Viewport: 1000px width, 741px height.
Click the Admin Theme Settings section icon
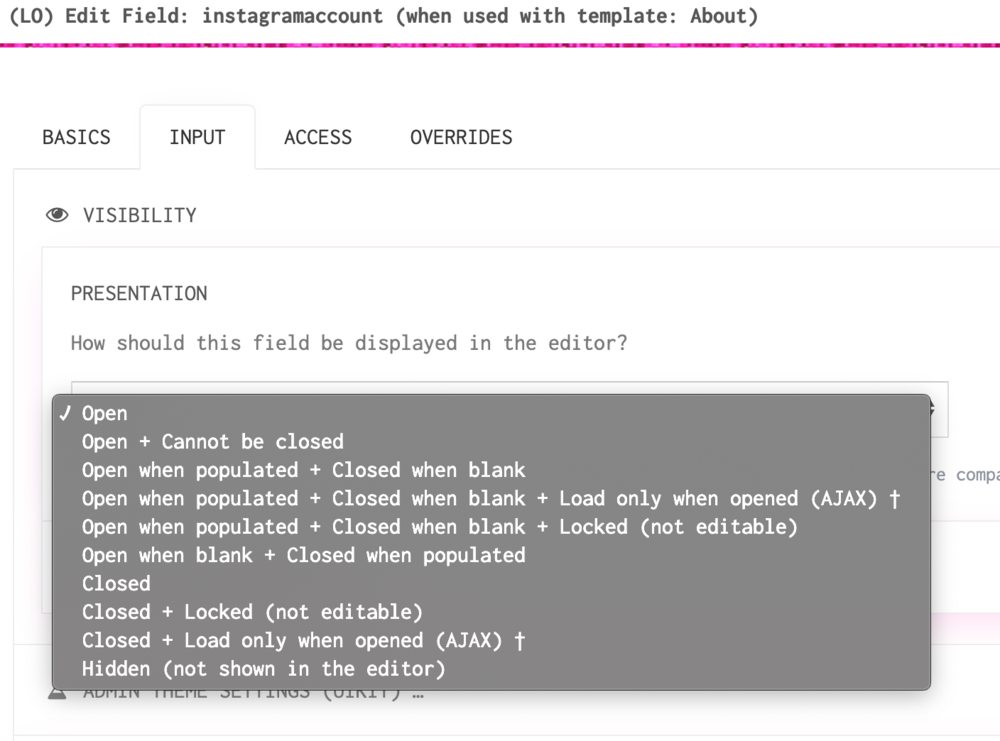pyautogui.click(x=58, y=693)
